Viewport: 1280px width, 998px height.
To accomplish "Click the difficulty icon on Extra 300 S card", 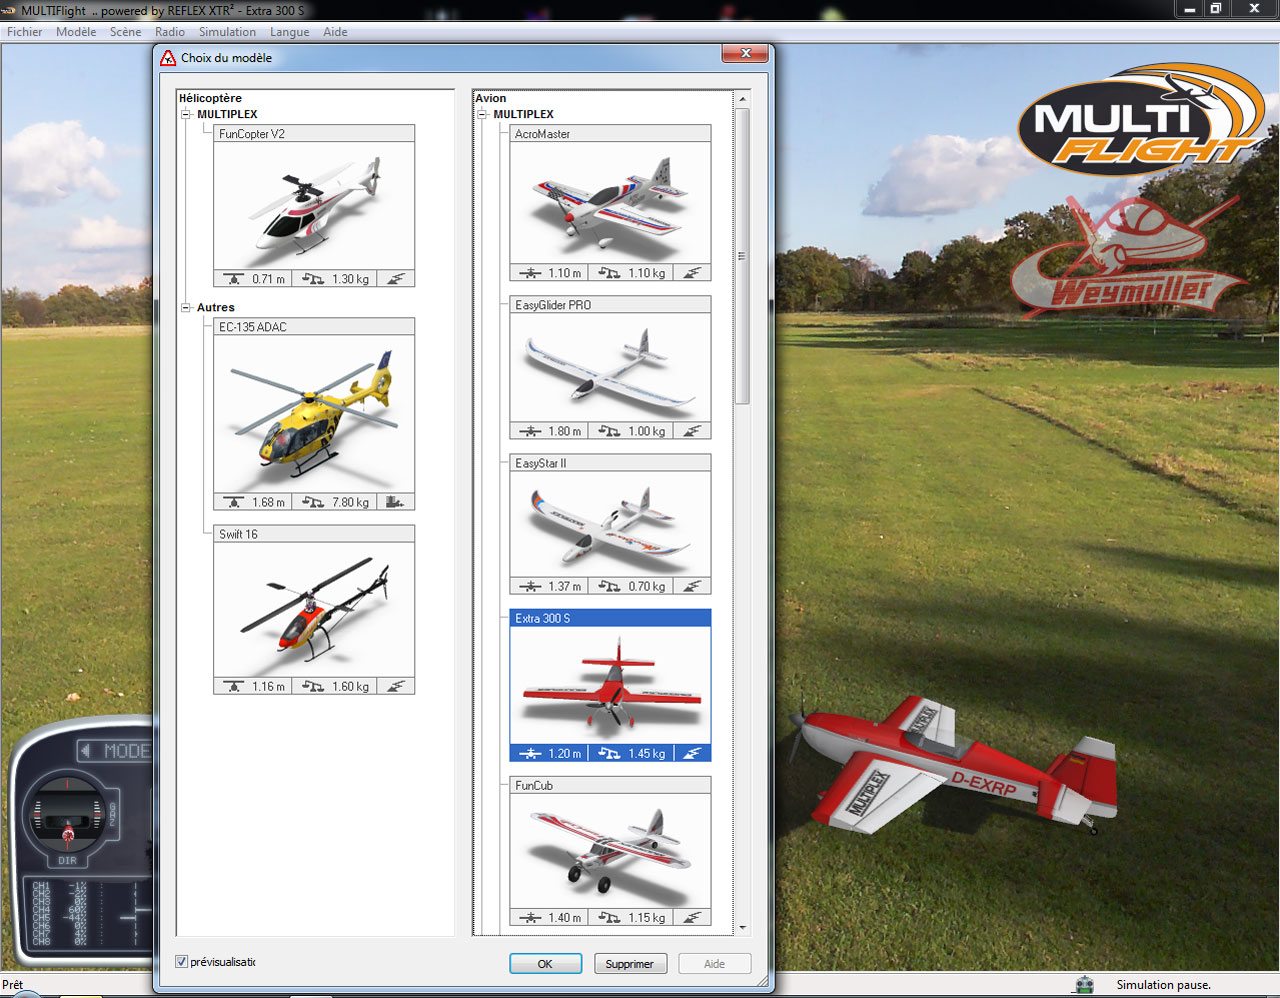I will (692, 753).
